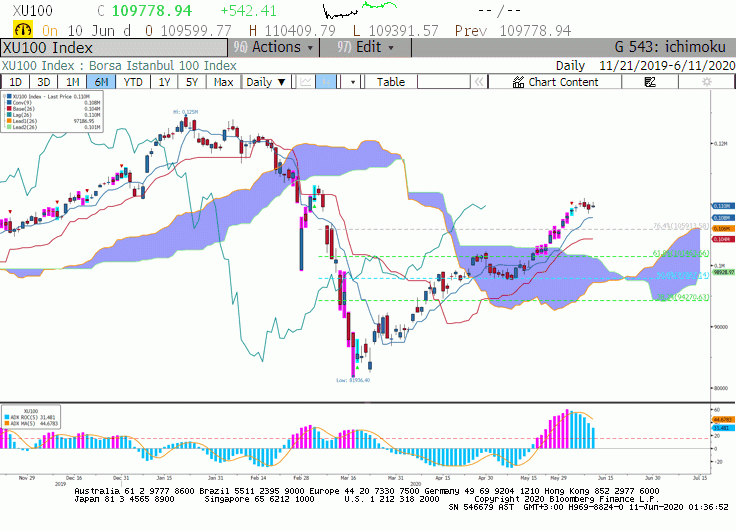Viewport: 736px width, 530px height.
Task: Click the Base(26) legend color swatch
Action: 9,108
